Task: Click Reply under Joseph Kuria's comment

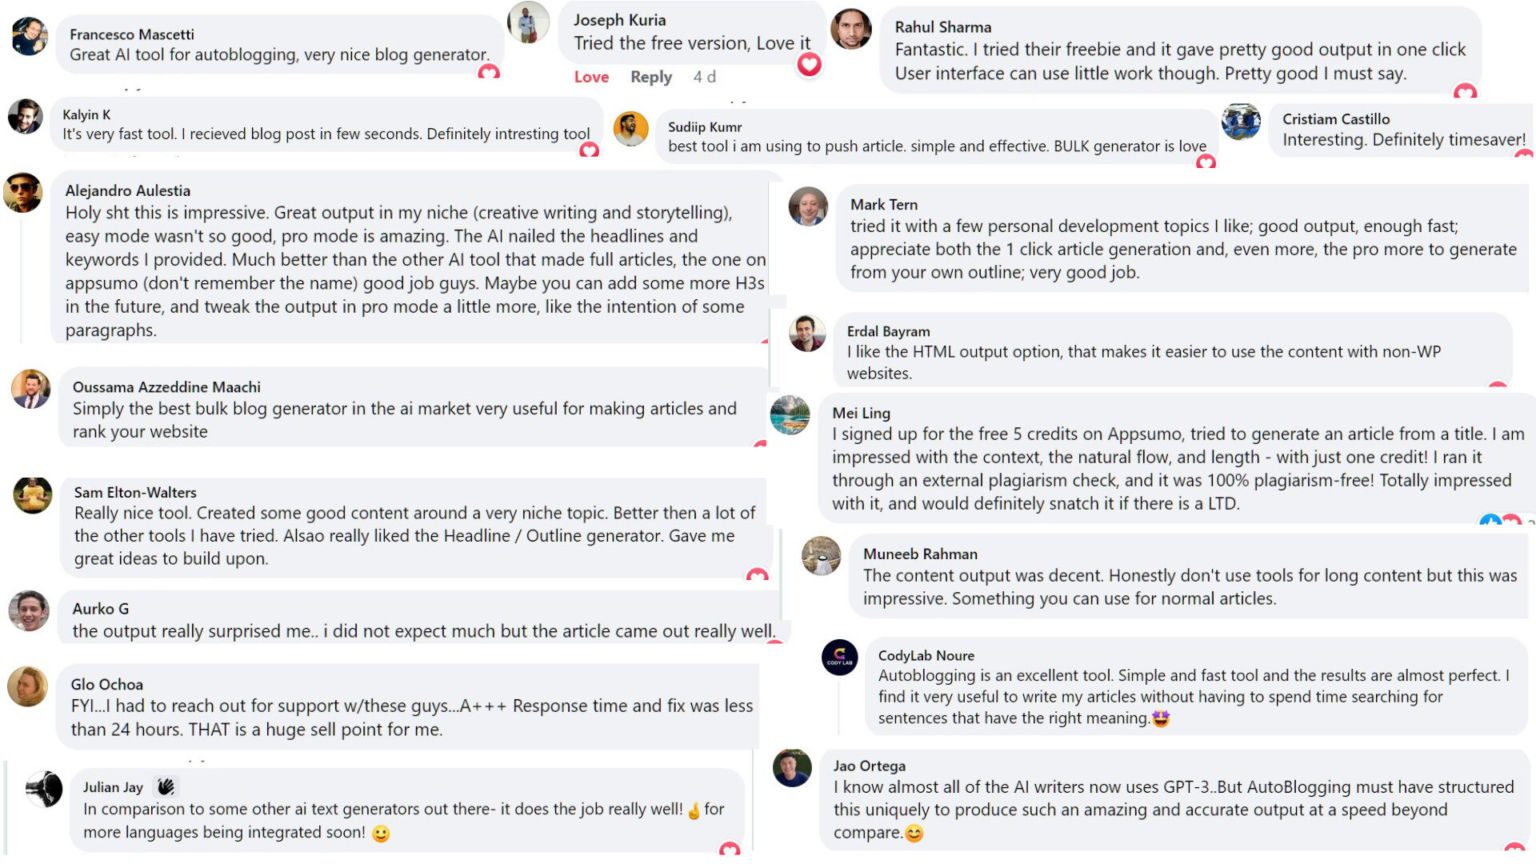Action: click(651, 77)
